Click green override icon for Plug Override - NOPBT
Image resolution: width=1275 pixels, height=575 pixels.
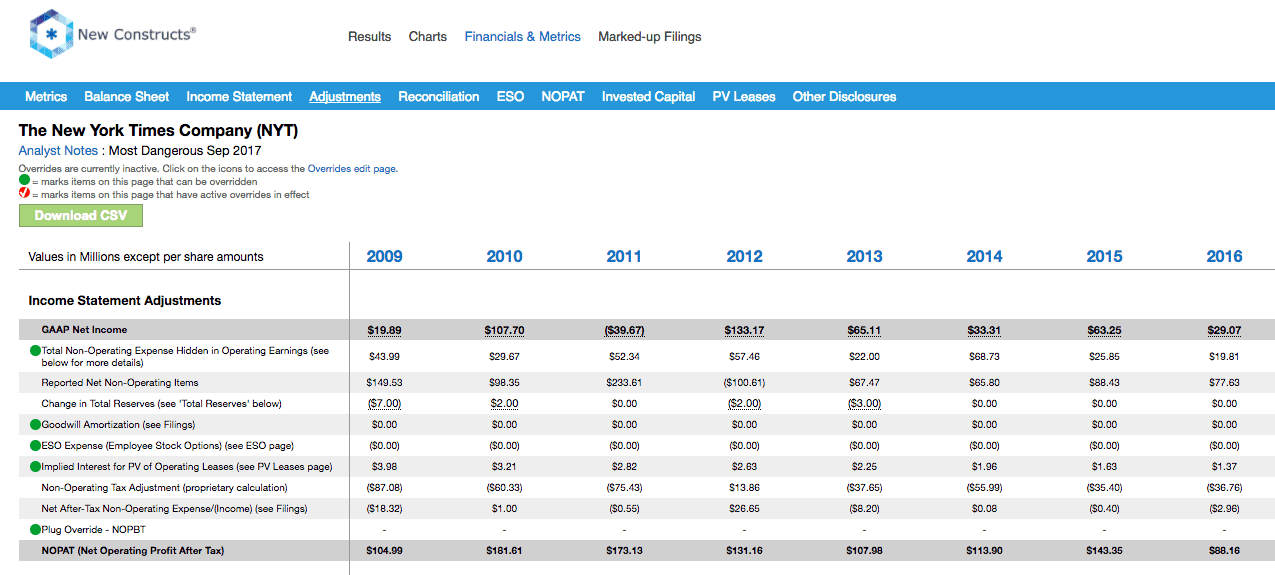click(35, 530)
